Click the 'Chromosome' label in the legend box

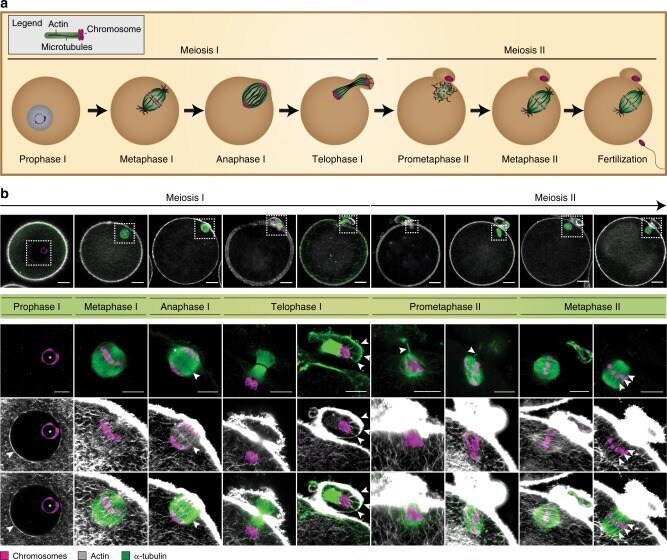point(114,29)
